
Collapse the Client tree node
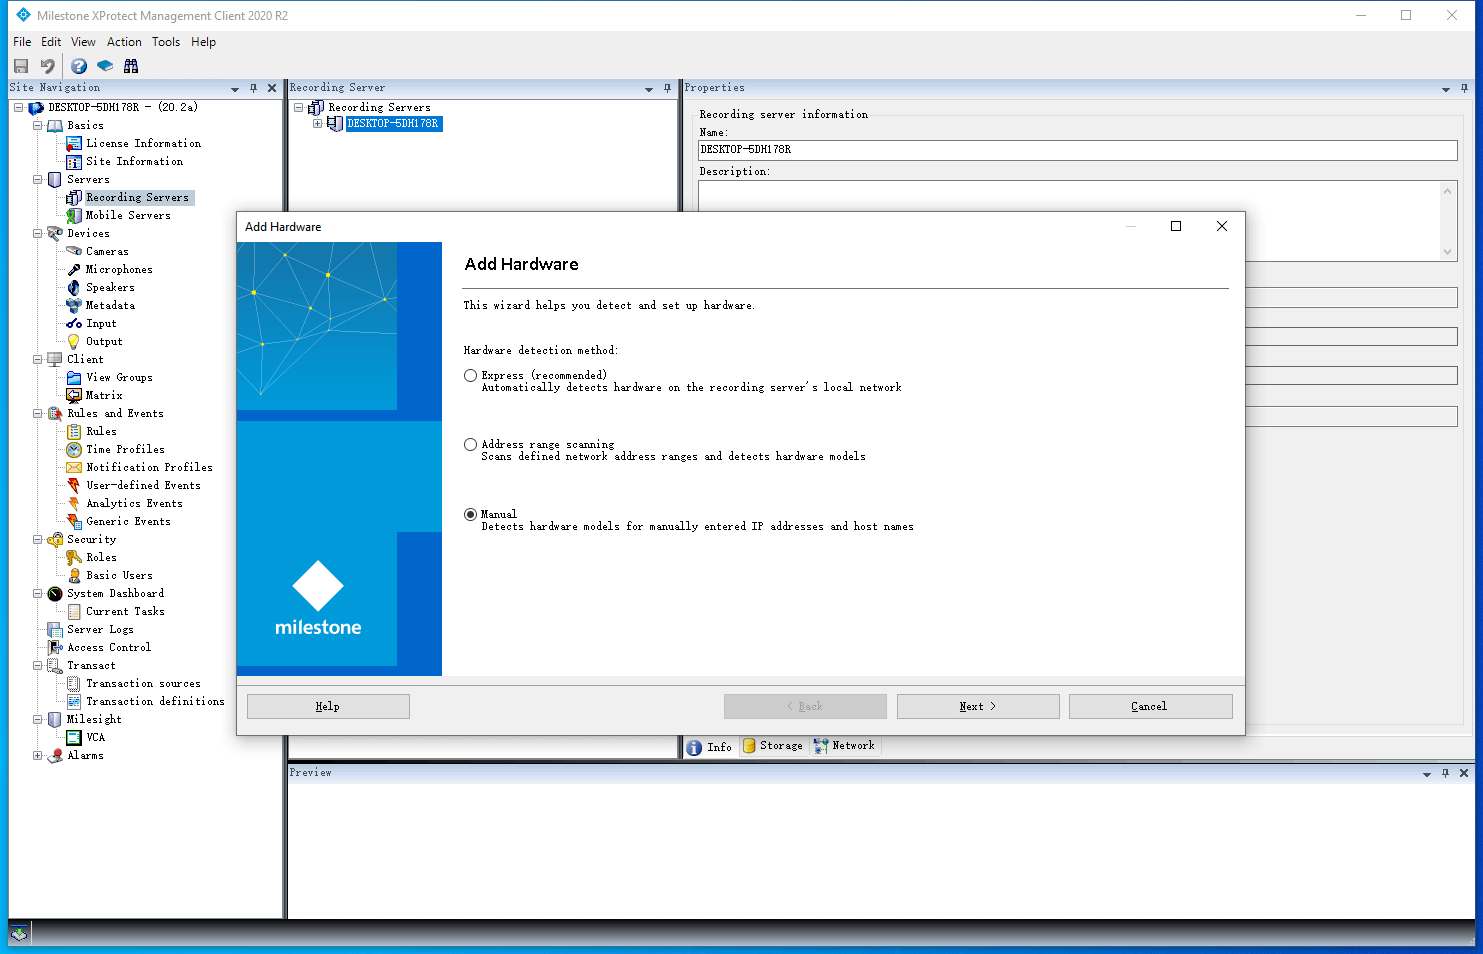38,360
